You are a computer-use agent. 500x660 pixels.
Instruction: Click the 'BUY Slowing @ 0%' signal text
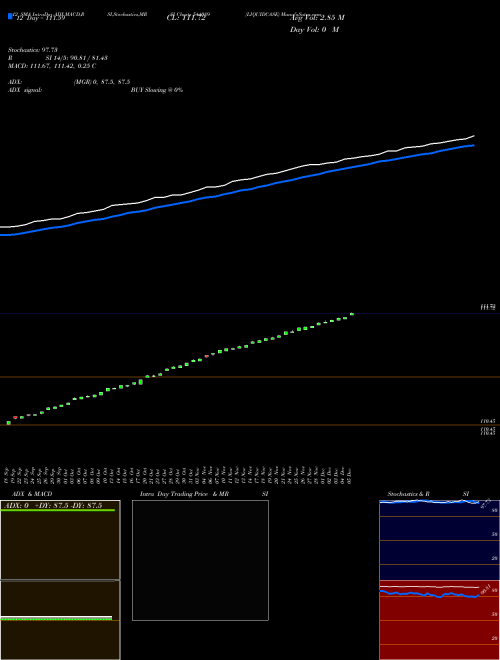(157, 90)
